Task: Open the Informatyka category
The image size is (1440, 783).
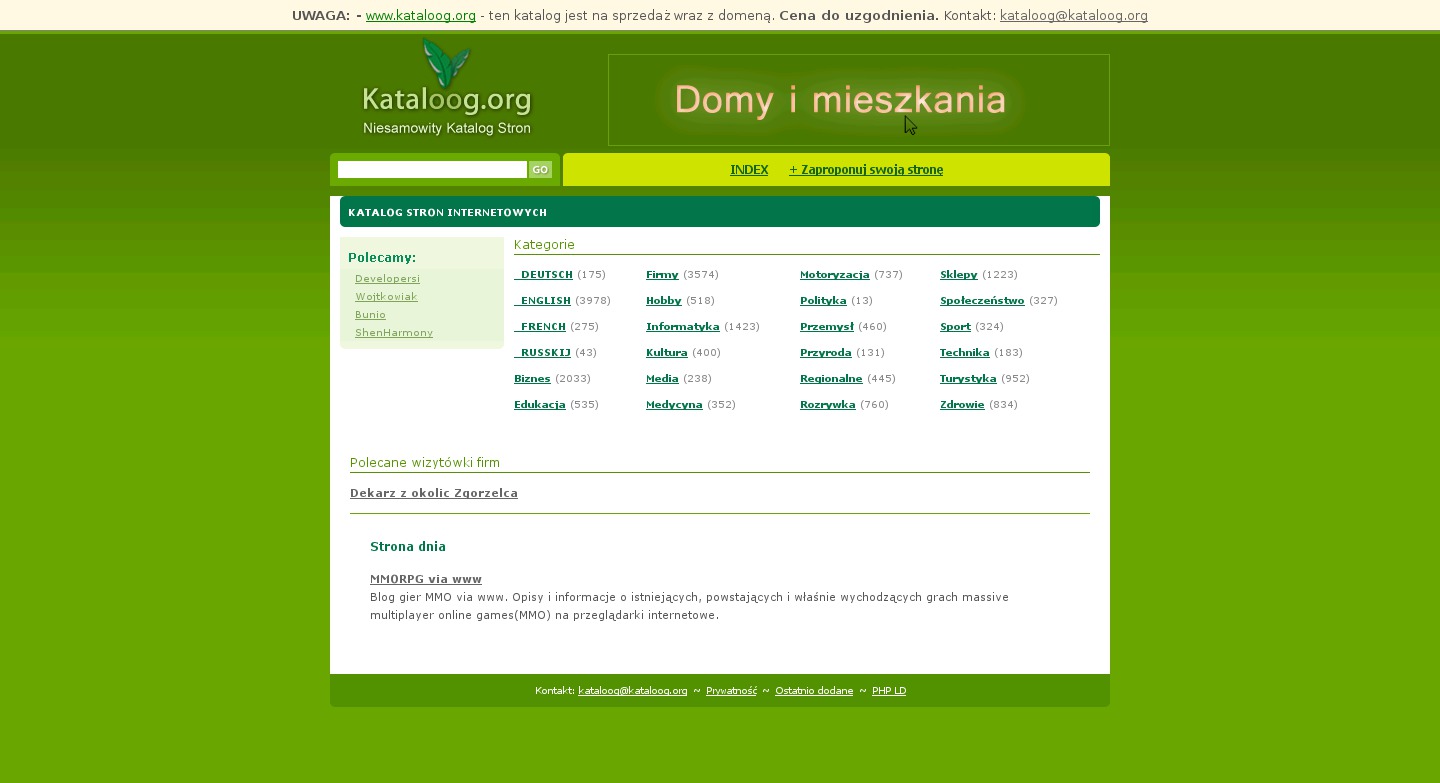Action: pos(682,327)
